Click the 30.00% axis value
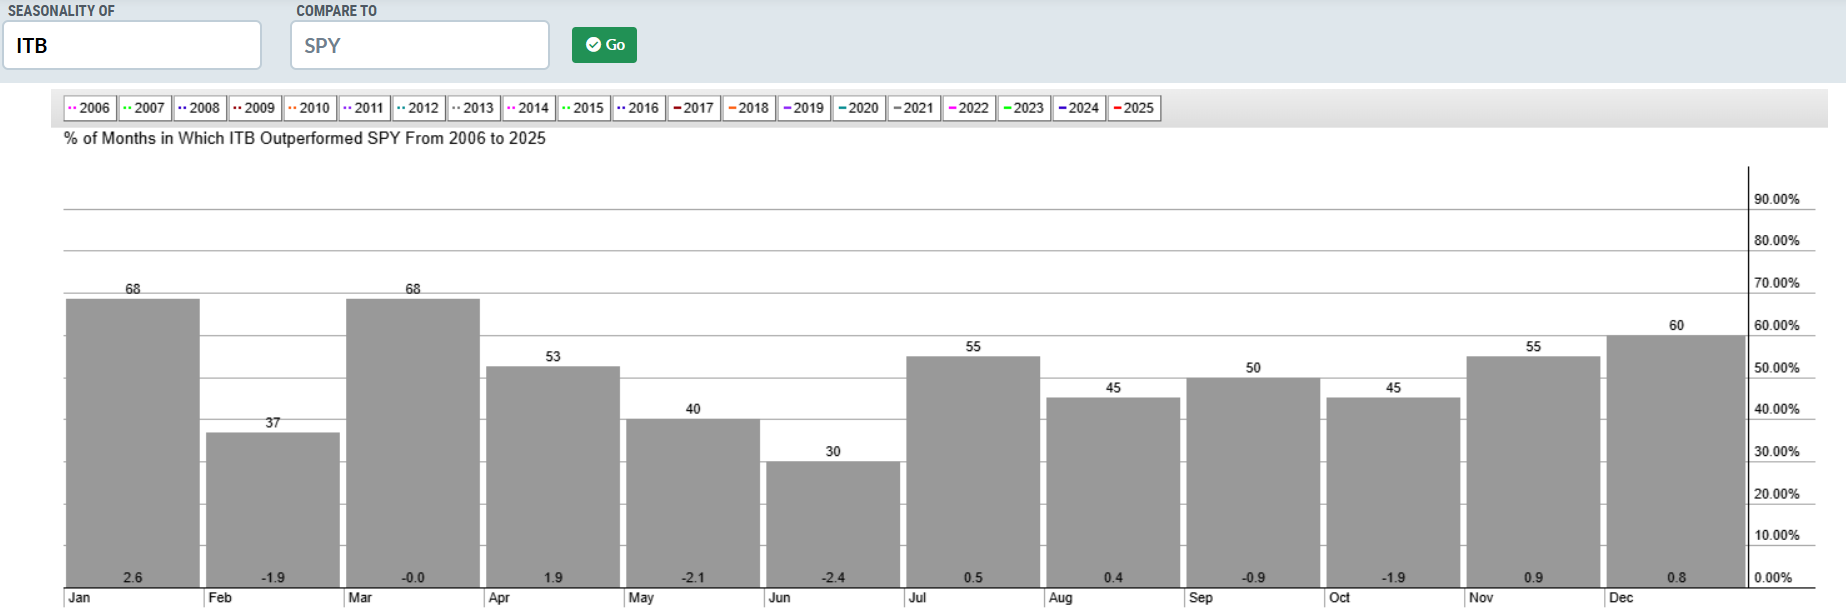The width and height of the screenshot is (1846, 613). [x=1776, y=451]
